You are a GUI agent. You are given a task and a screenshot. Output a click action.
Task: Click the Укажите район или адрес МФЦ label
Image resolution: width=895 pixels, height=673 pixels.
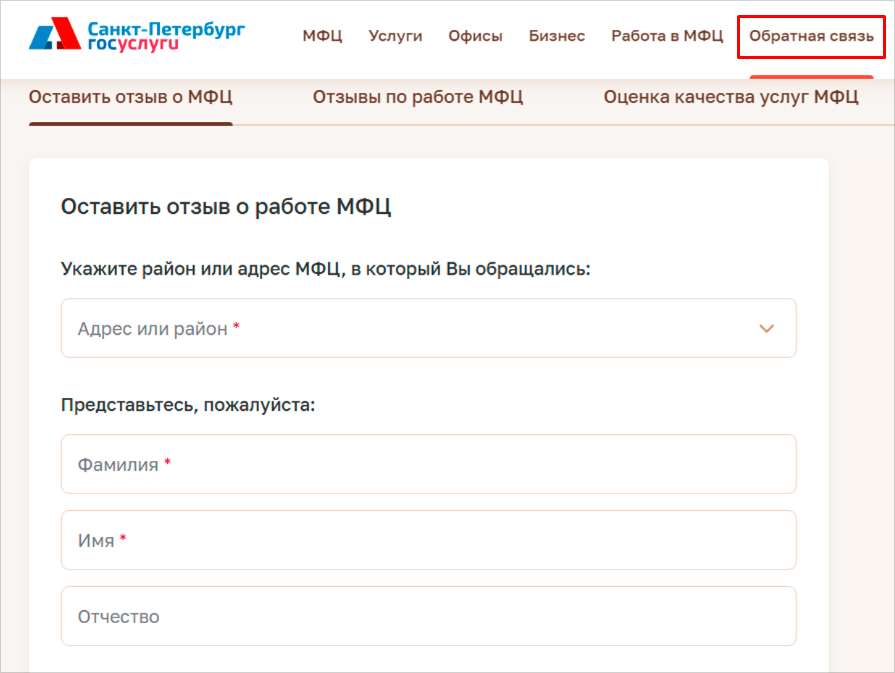click(x=326, y=269)
